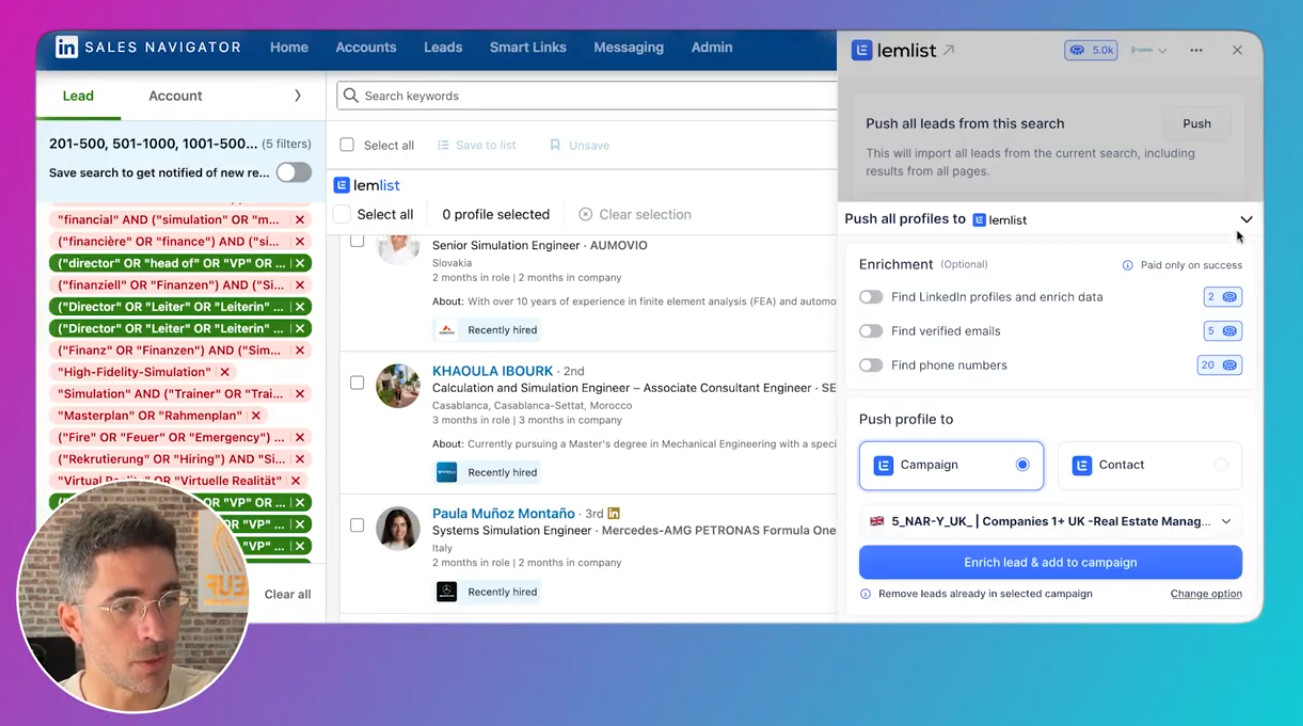
Task: Tick the checkbox for Paula Muñoz Montaño
Action: (357, 525)
